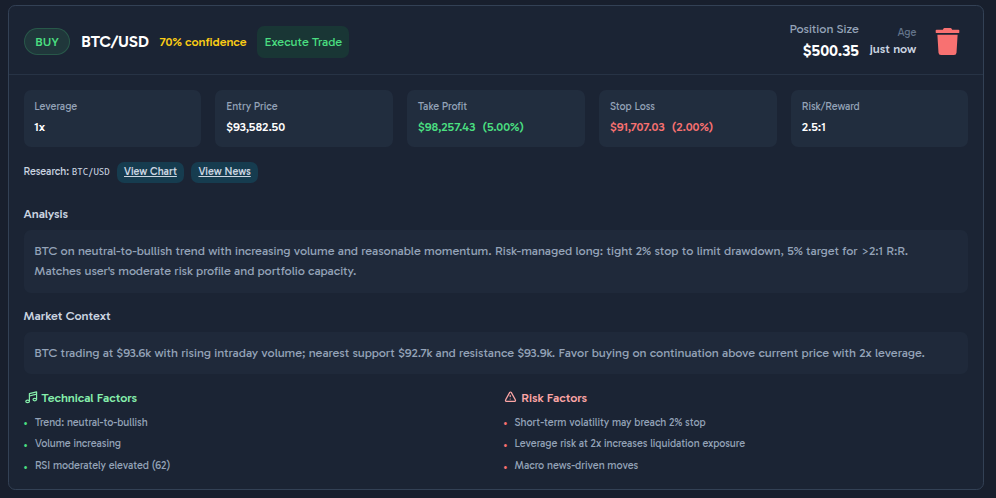Click the 70% confidence label
This screenshot has height=498, width=996.
(x=203, y=42)
